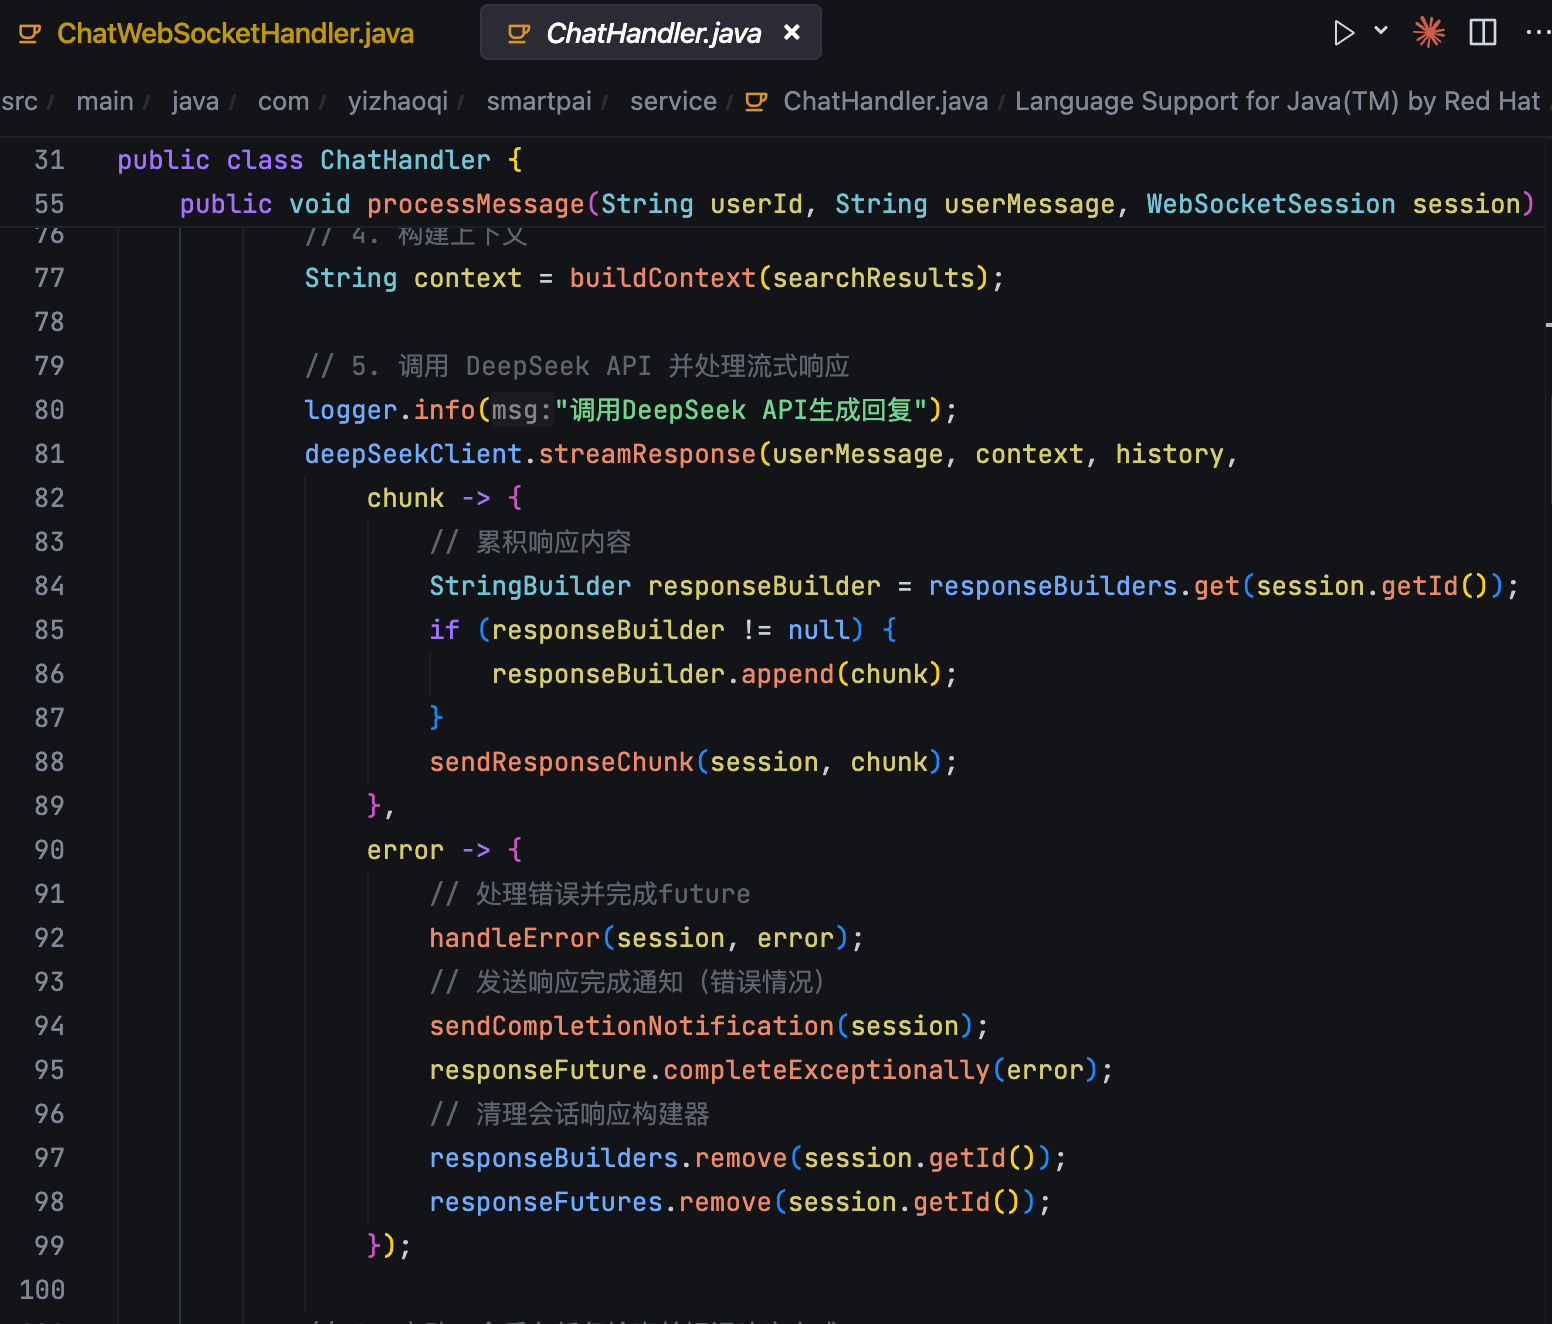Open the smartpai breadcrumb folder
The width and height of the screenshot is (1552, 1324).
pyautogui.click(x=539, y=101)
